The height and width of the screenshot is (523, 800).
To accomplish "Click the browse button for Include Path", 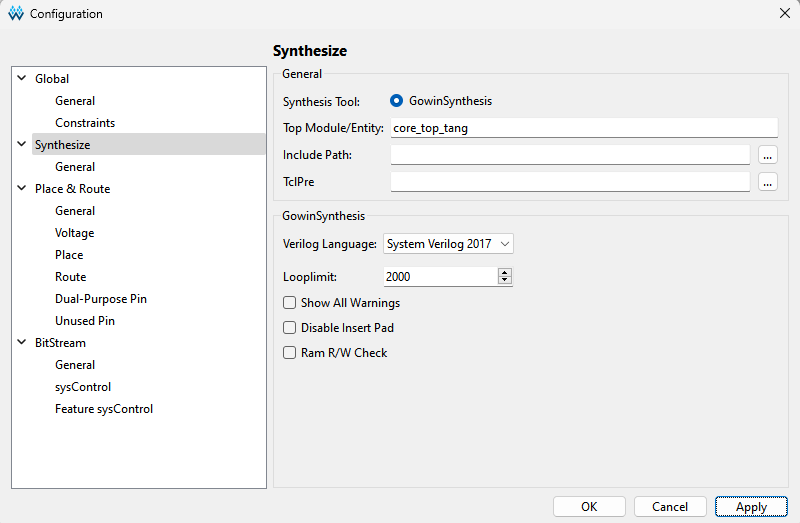I will coord(768,155).
